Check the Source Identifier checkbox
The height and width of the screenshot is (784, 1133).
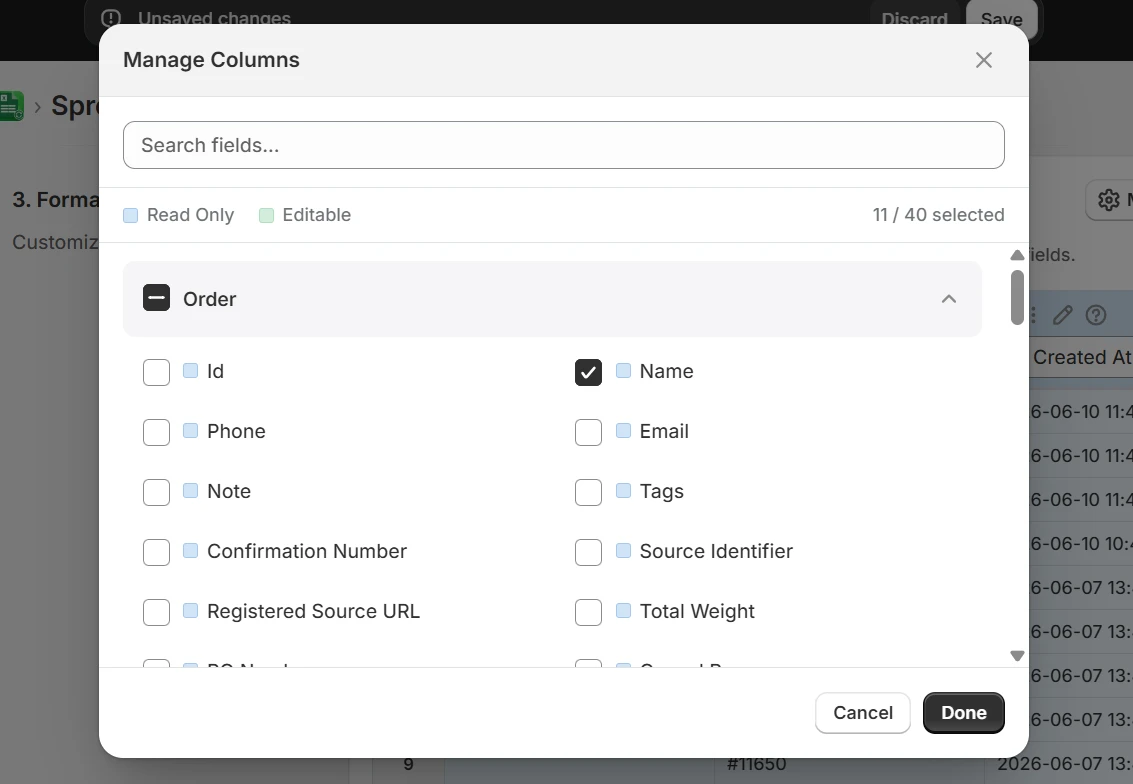[x=588, y=552]
